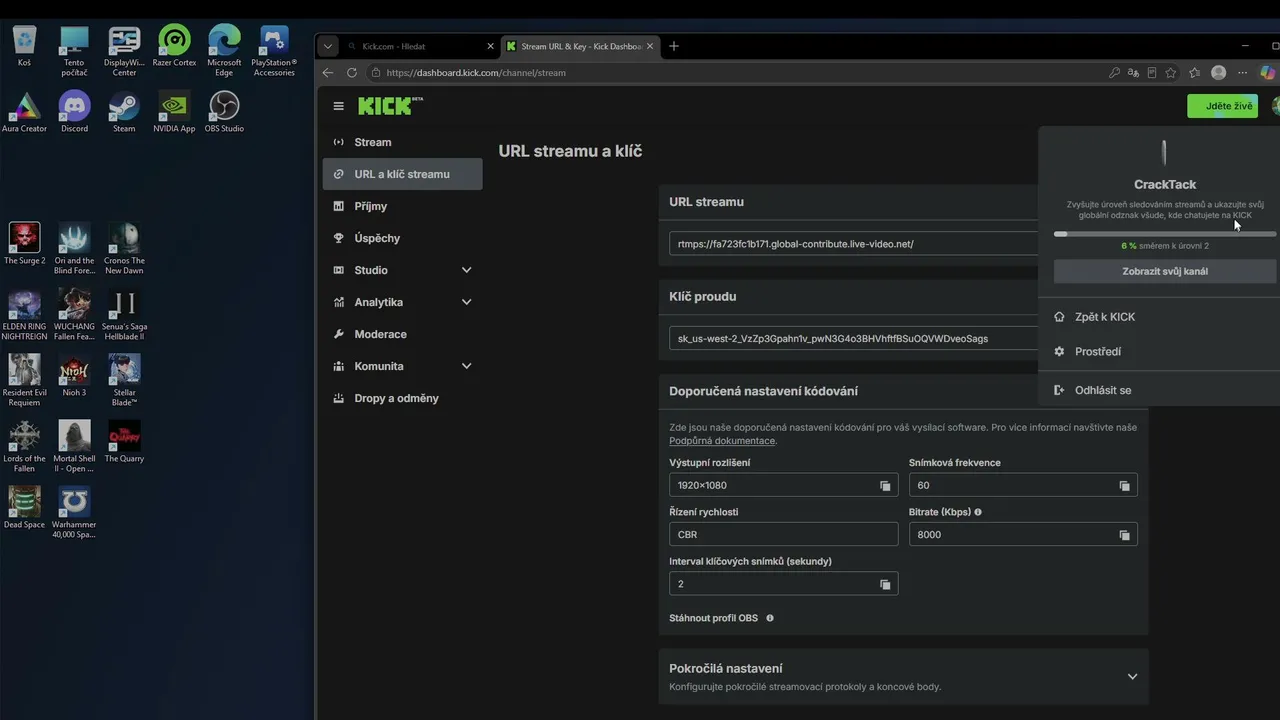Click the translate icon in the address bar
This screenshot has width=1280, height=720.
click(1133, 73)
